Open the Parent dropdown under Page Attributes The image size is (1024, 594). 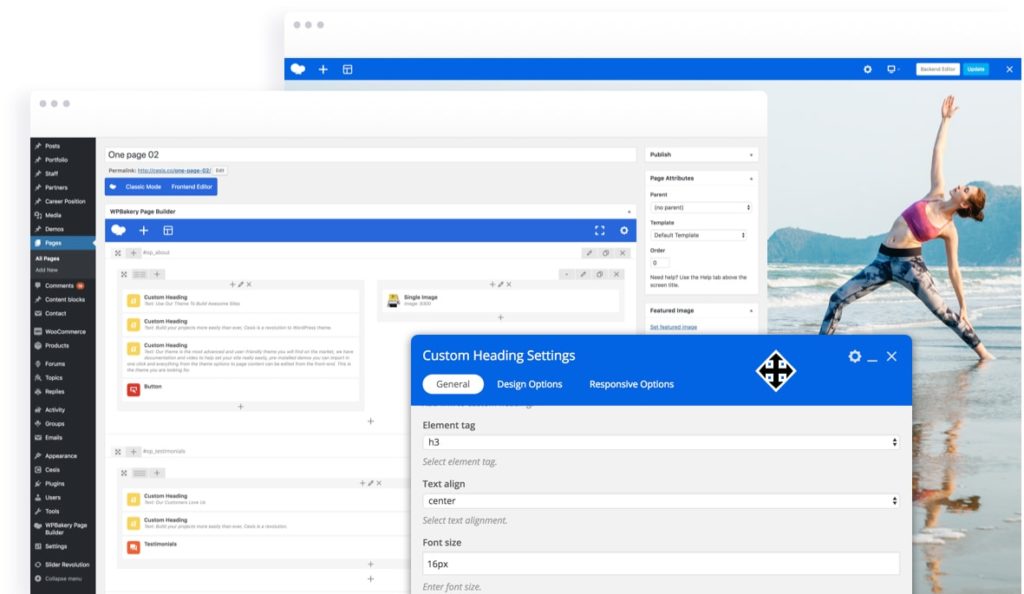[700, 207]
